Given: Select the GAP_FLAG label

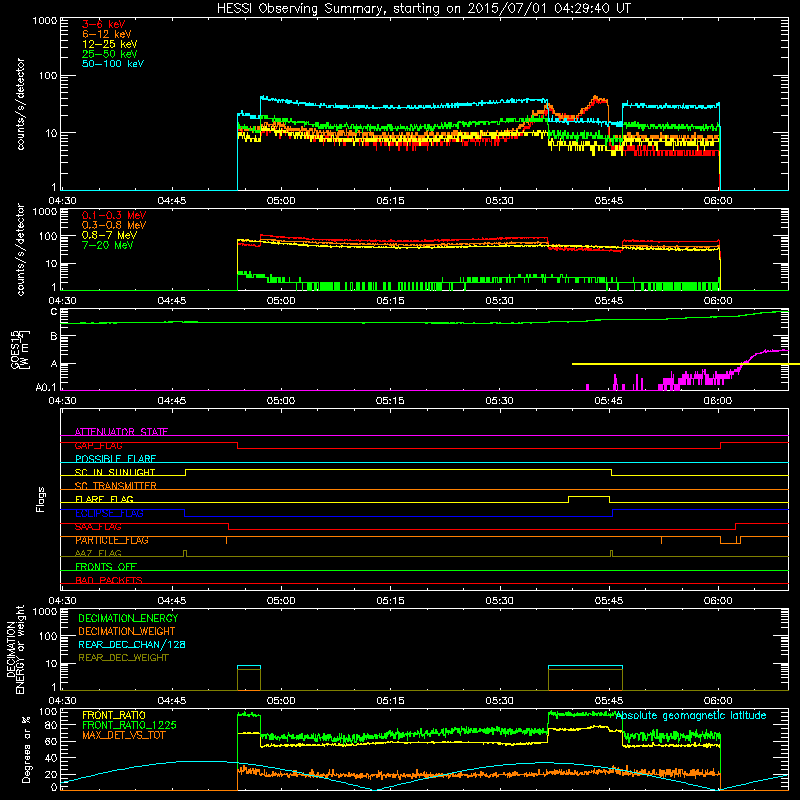Looking at the screenshot, I should point(98,445).
